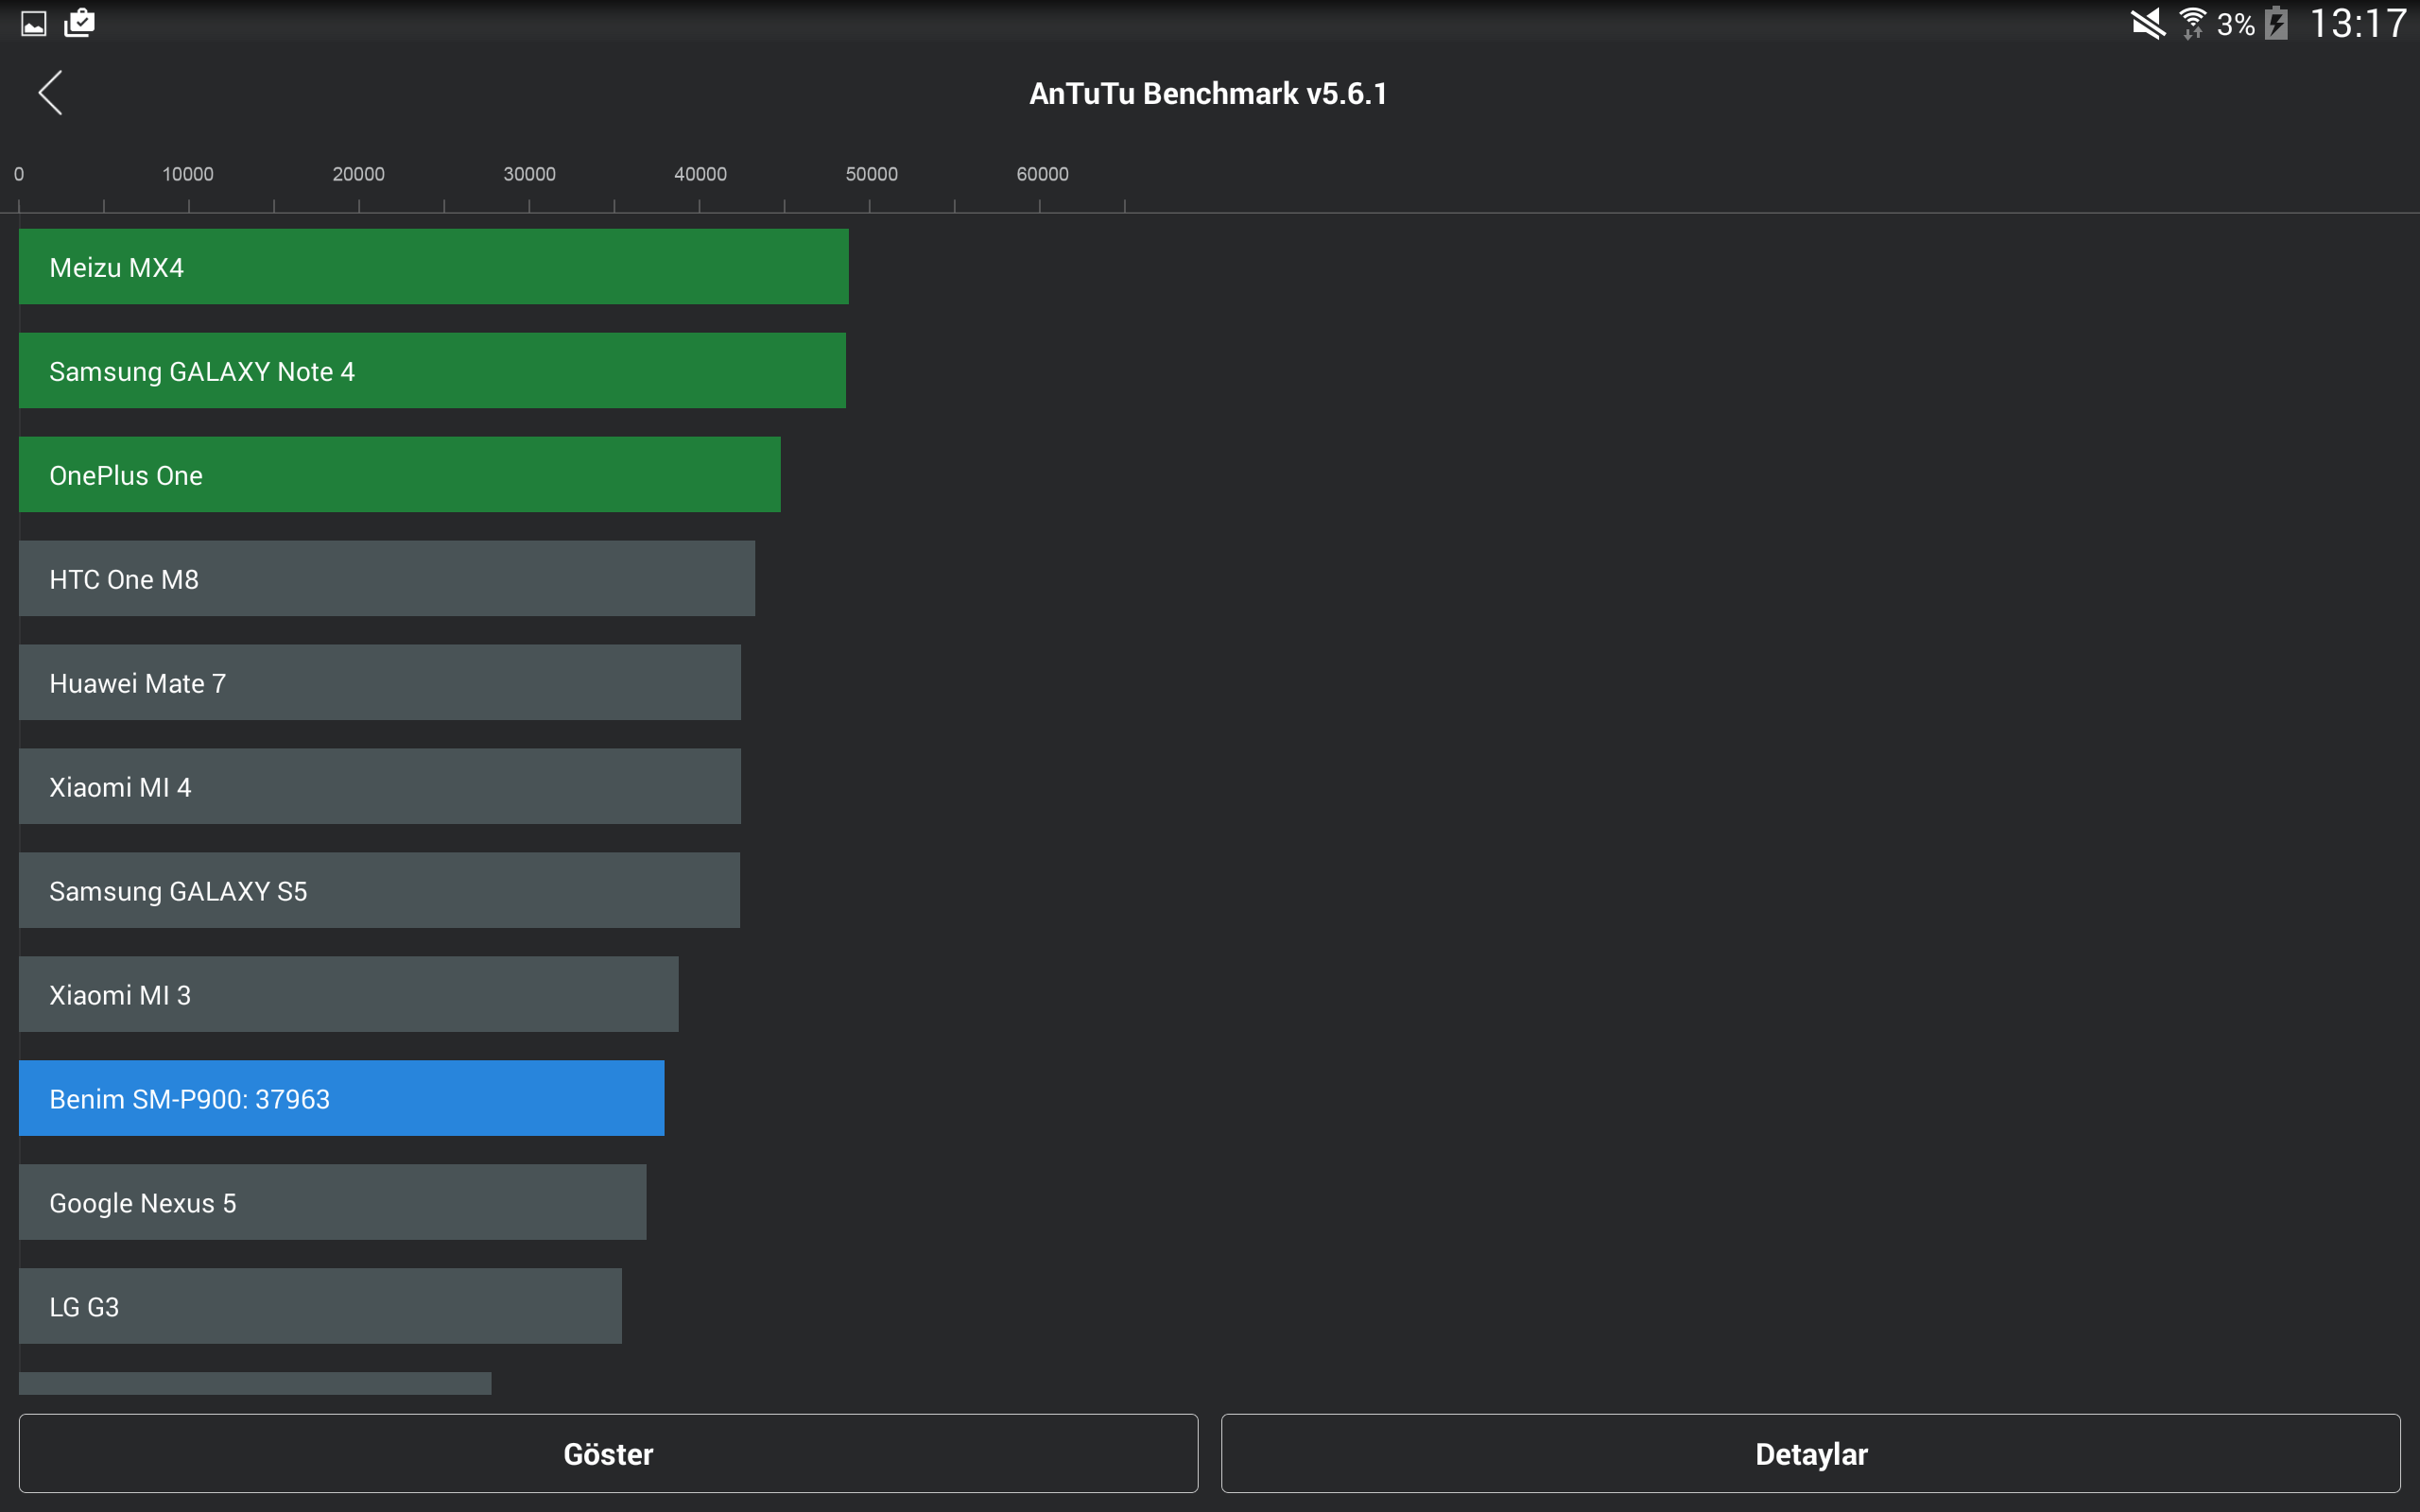Choose the Huawei Mate 7 bar
2420x1512 pixels.
pyautogui.click(x=379, y=683)
